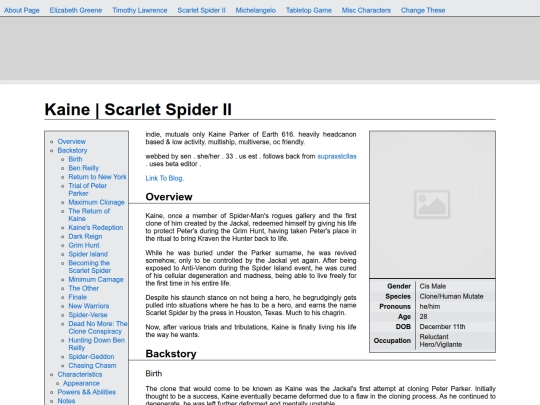540x405 pixels.
Task: Click the Reluctant Hero/Vigilante occupation value
Action: 440,341
